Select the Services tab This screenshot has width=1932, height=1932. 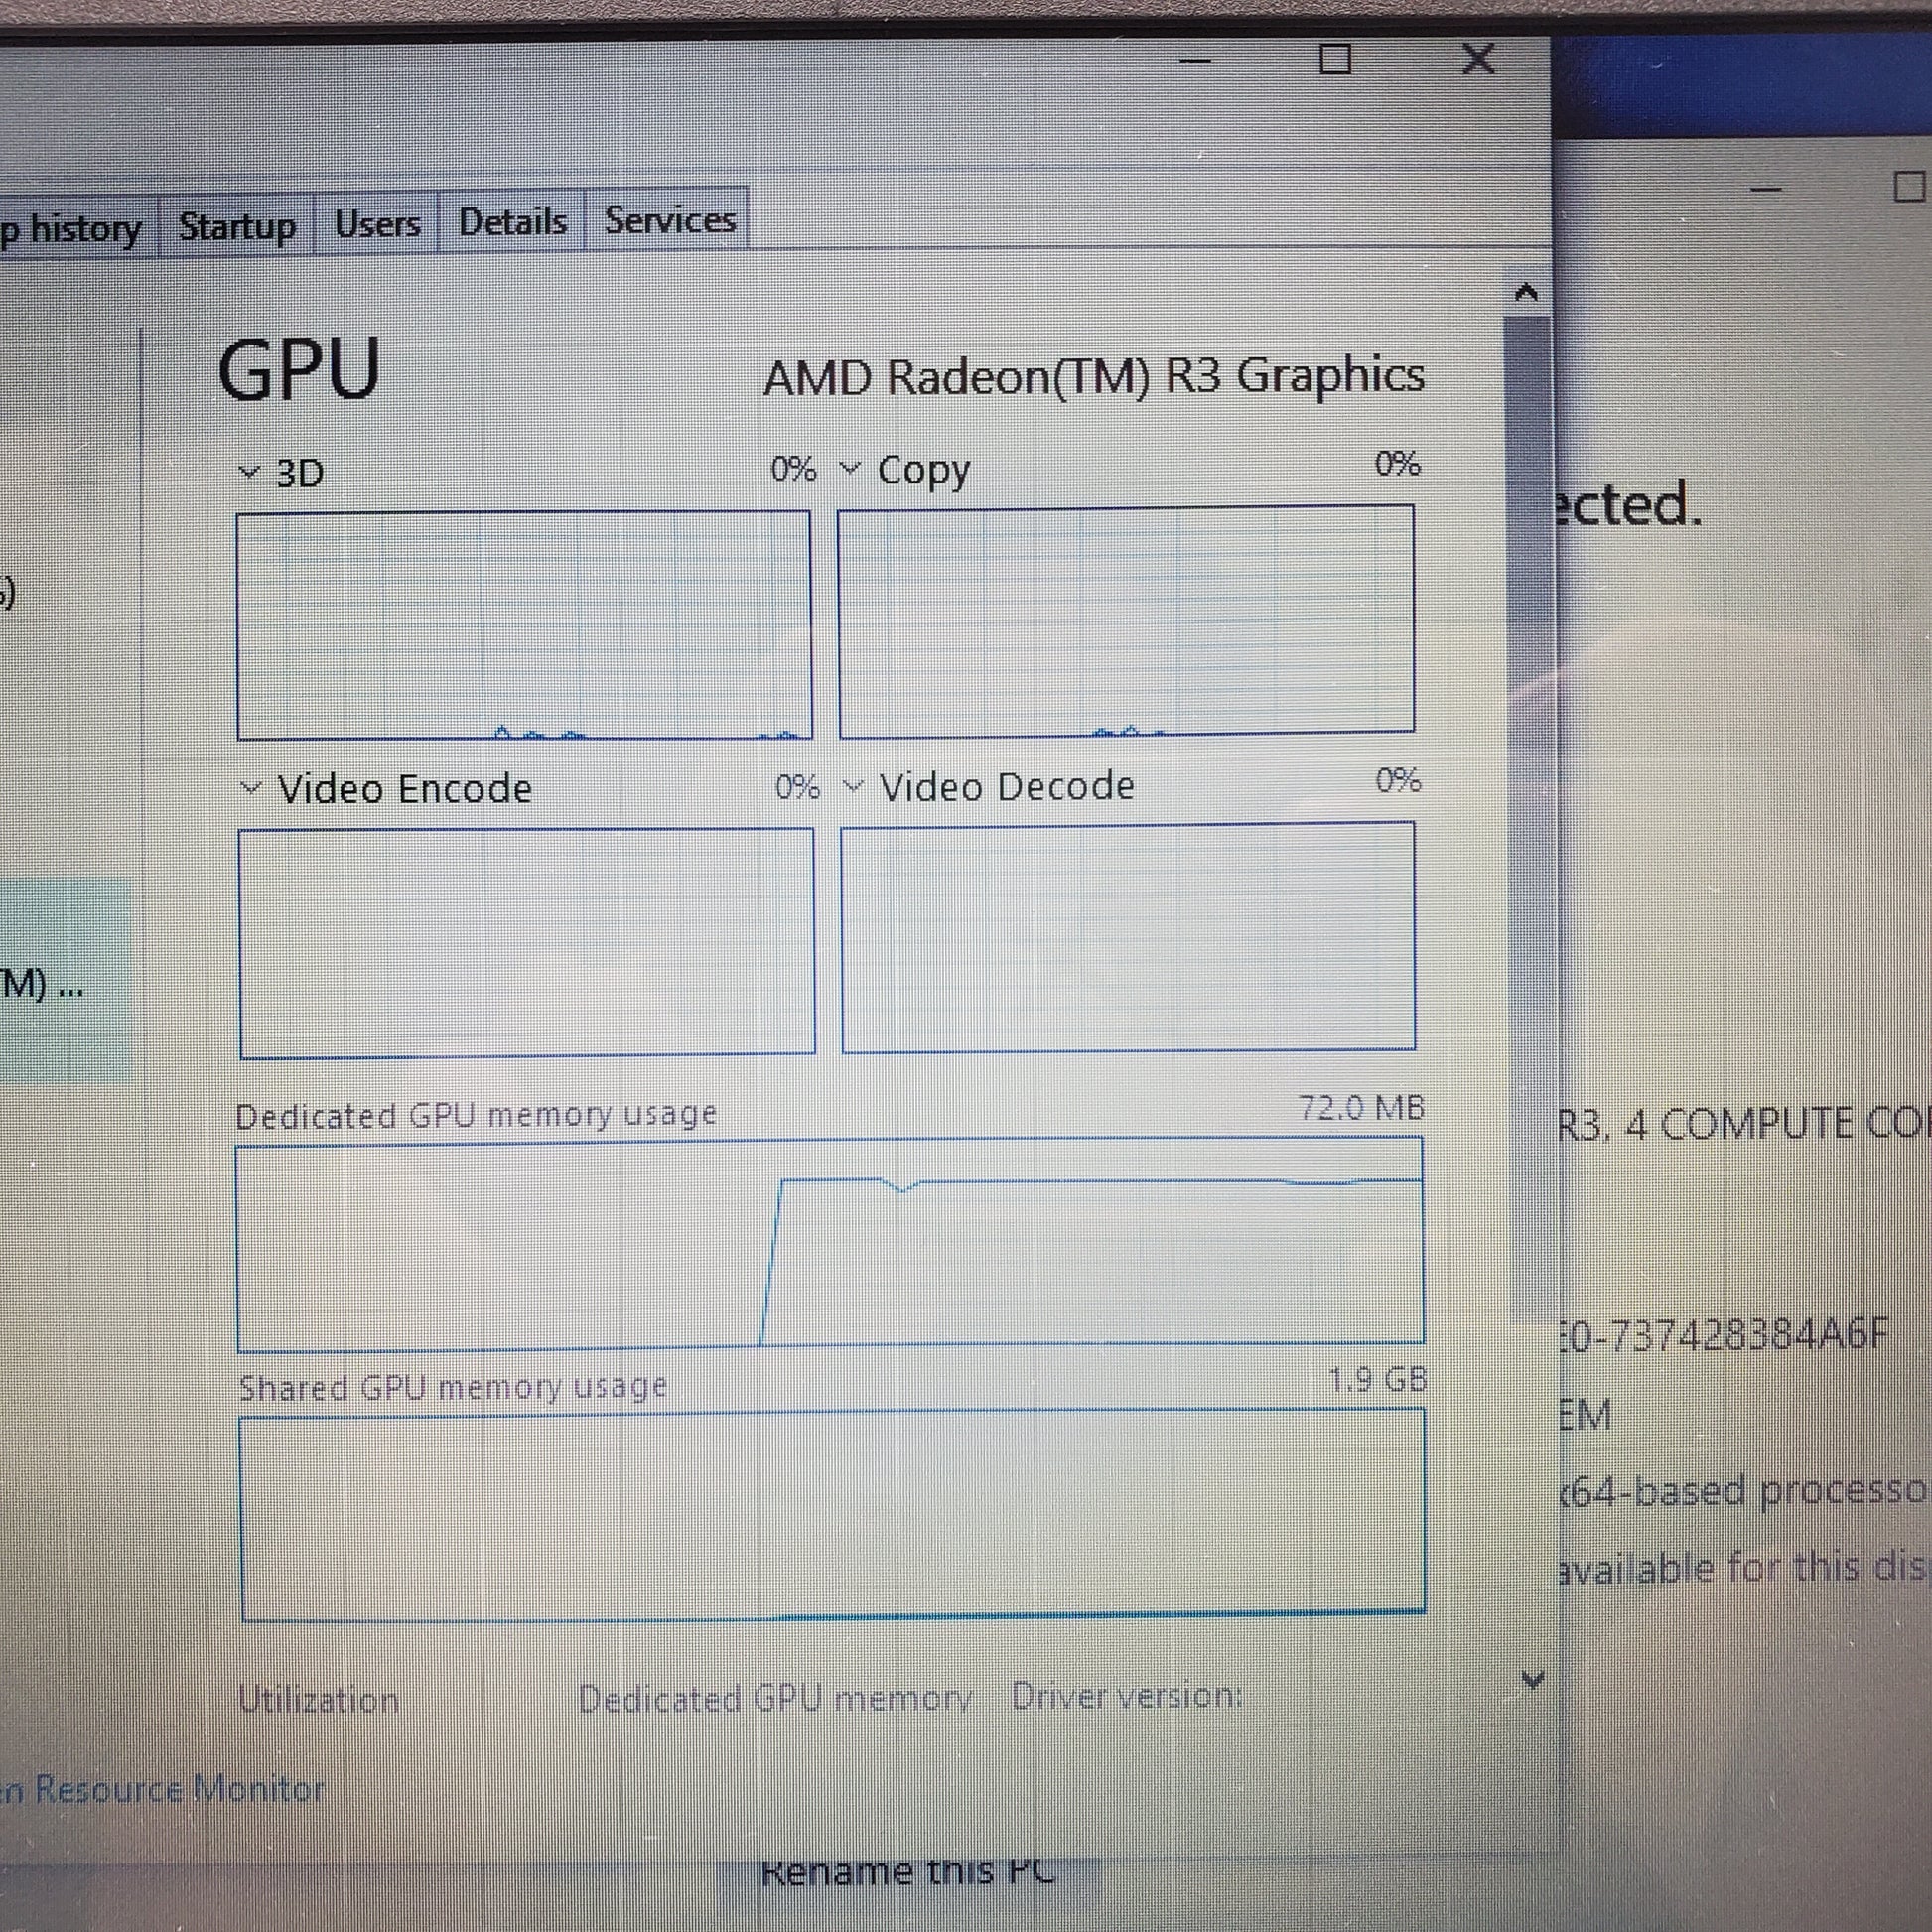tap(669, 219)
